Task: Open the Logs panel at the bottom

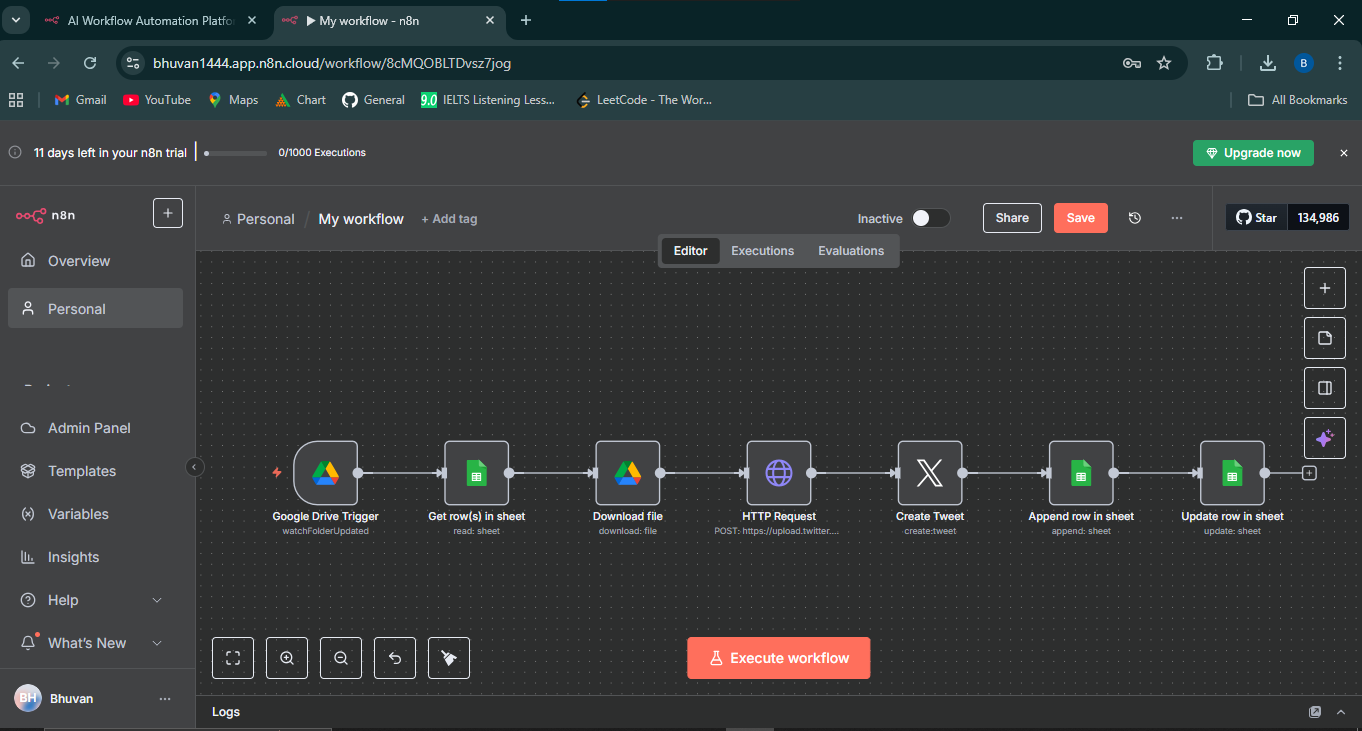Action: coord(225,711)
